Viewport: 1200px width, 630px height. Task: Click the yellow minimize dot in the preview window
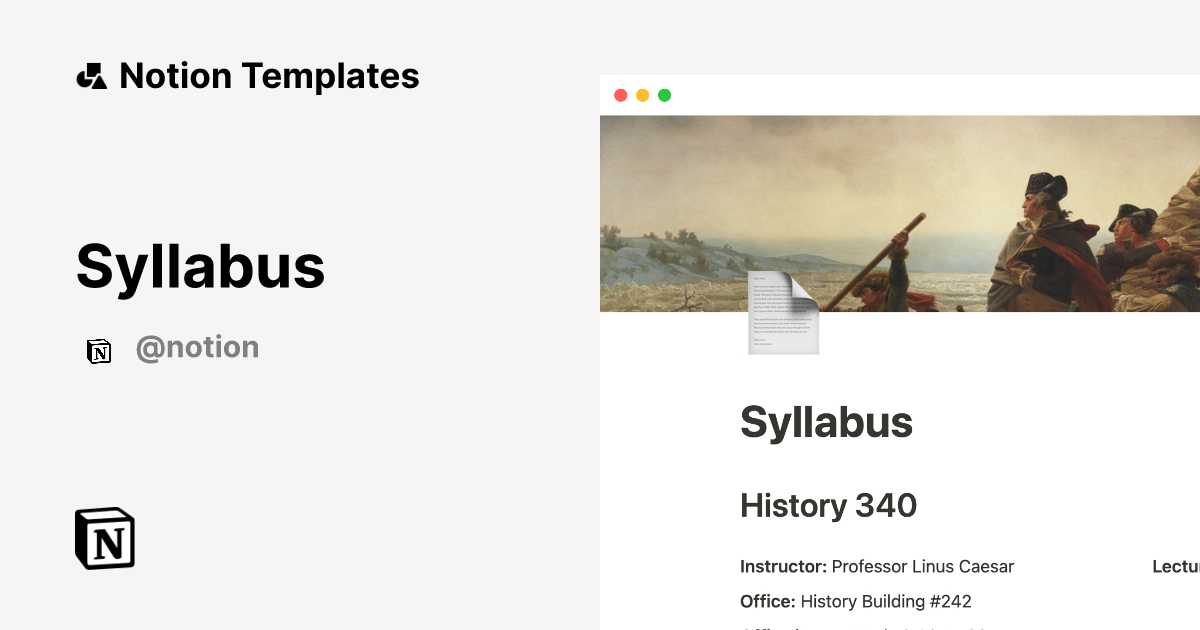[x=642, y=95]
